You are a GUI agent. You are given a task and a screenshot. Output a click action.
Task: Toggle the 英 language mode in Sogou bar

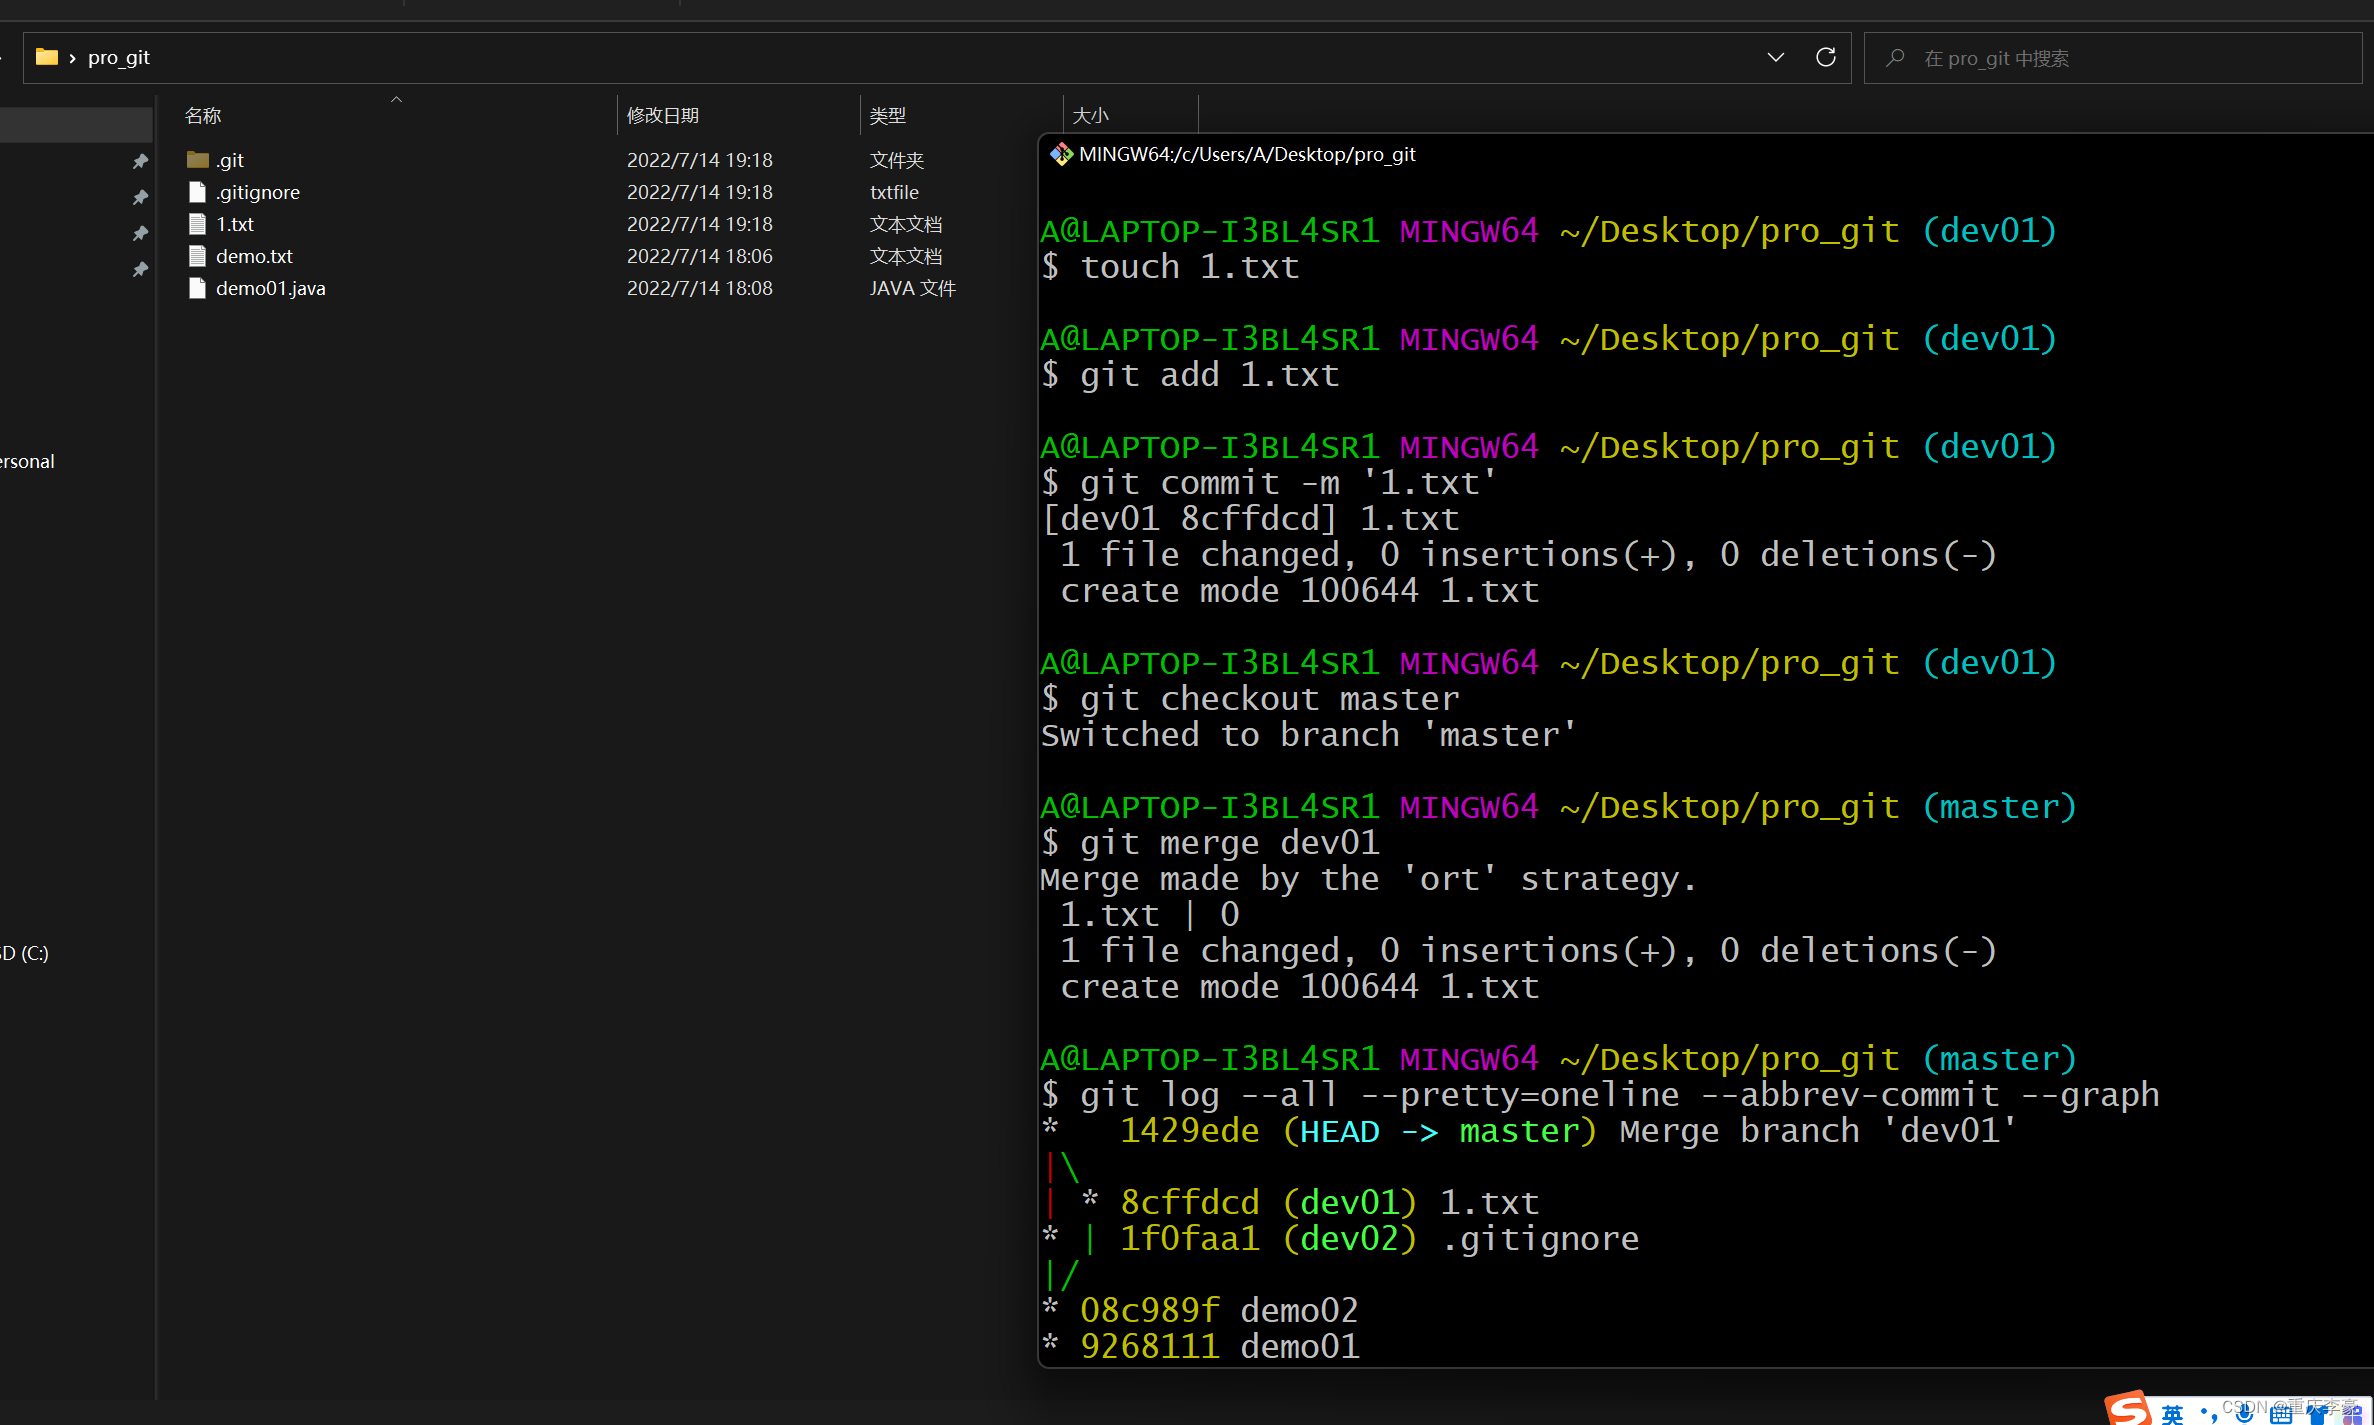point(2172,1413)
